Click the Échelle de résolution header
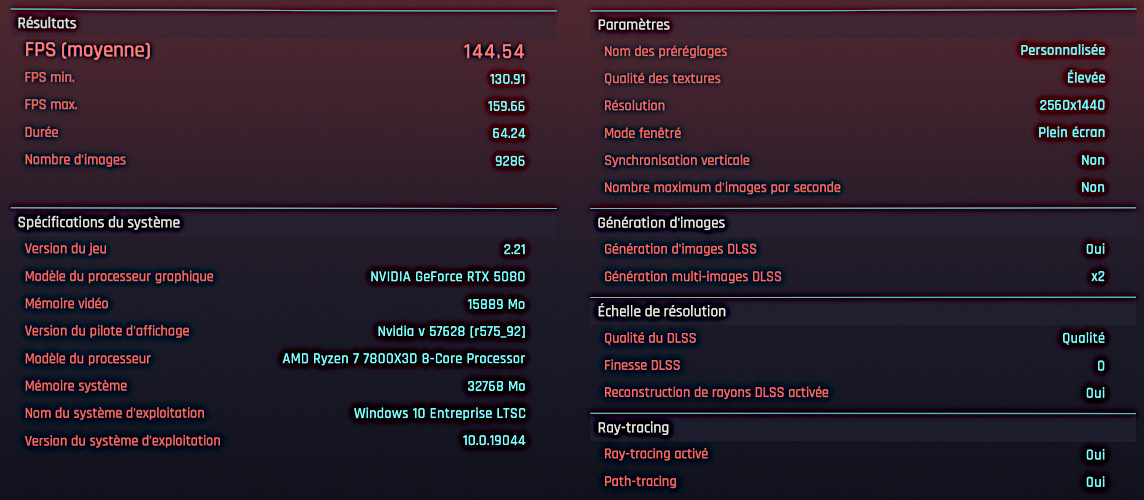This screenshot has height=500, width=1144. coord(662,311)
